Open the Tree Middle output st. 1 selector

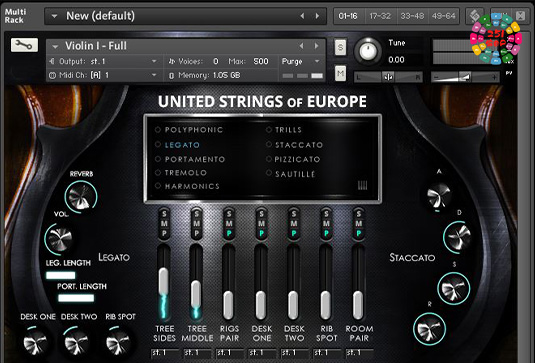(x=197, y=353)
